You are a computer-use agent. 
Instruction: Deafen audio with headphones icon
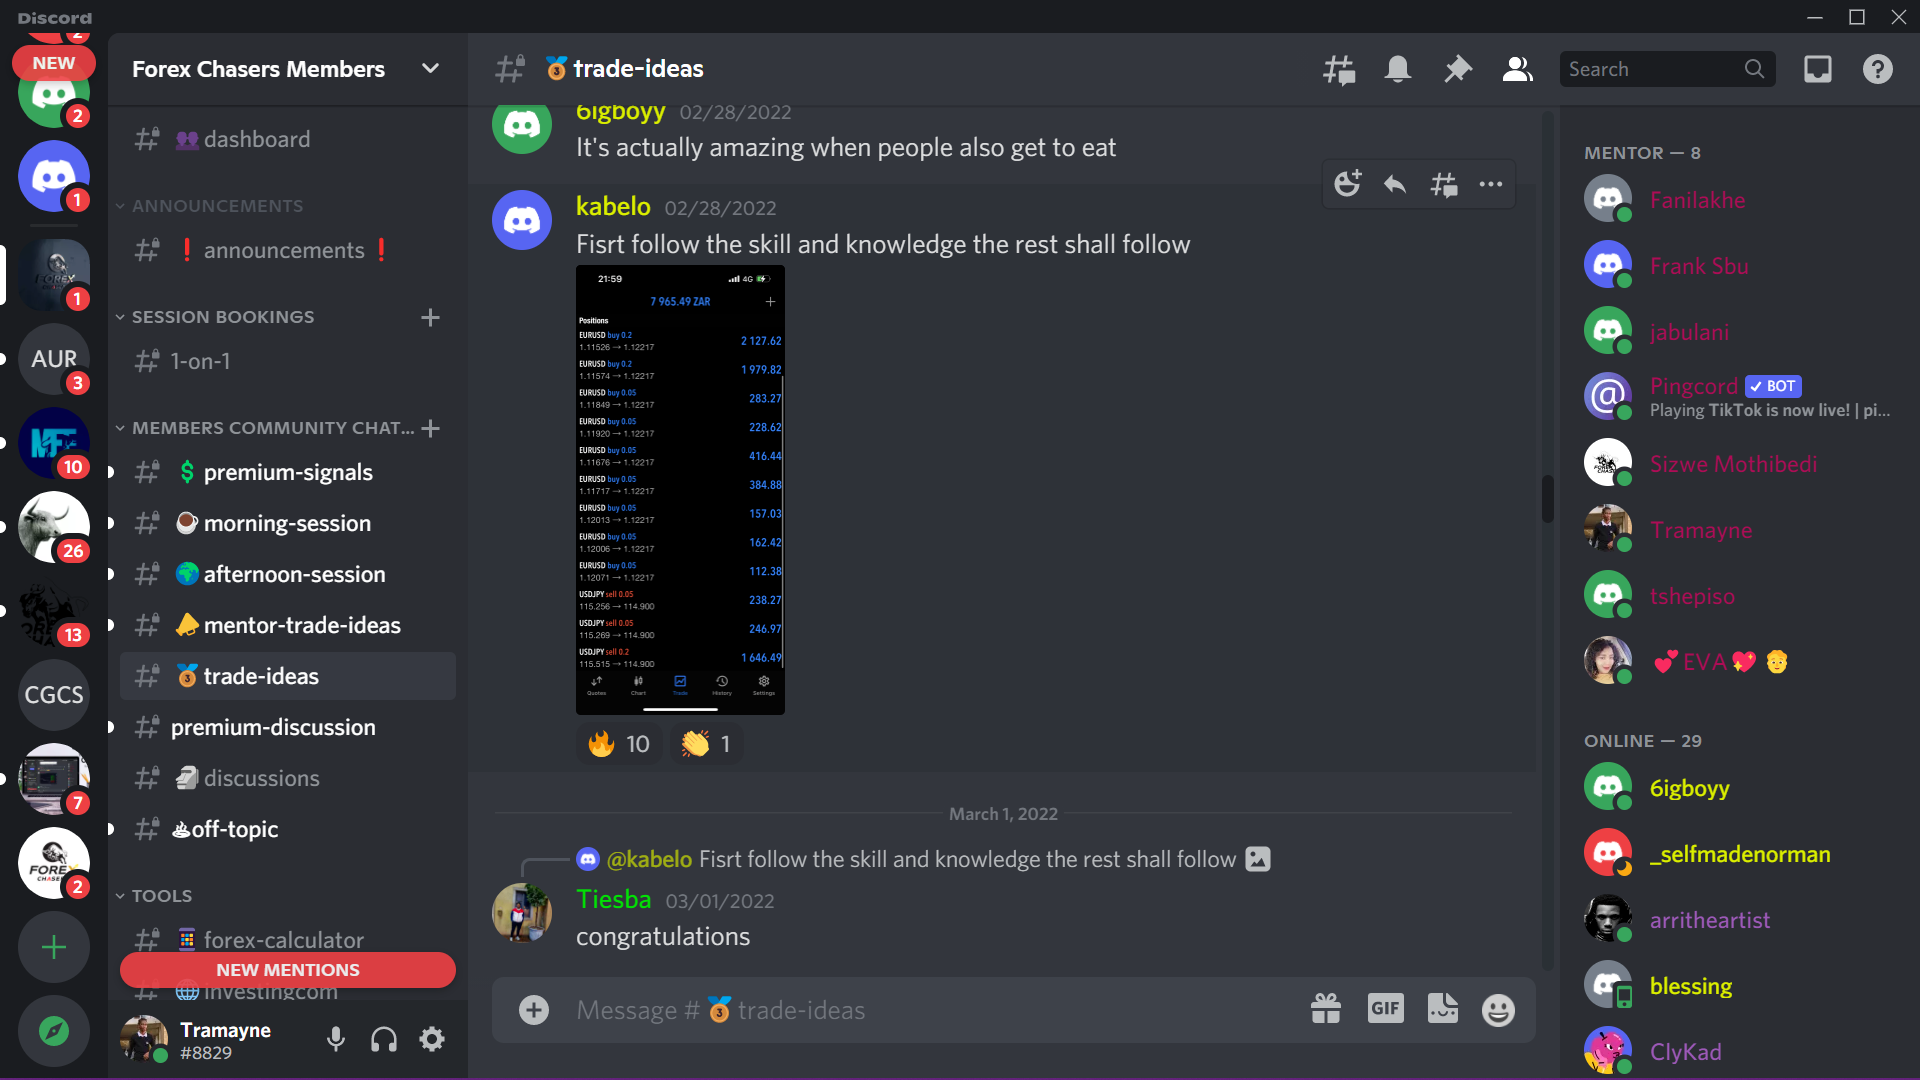[384, 1040]
